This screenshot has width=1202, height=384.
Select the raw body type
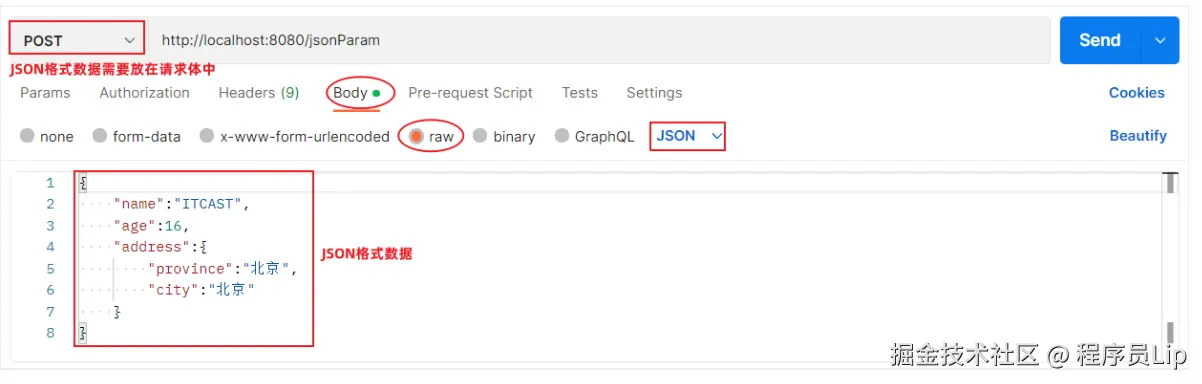pos(431,136)
